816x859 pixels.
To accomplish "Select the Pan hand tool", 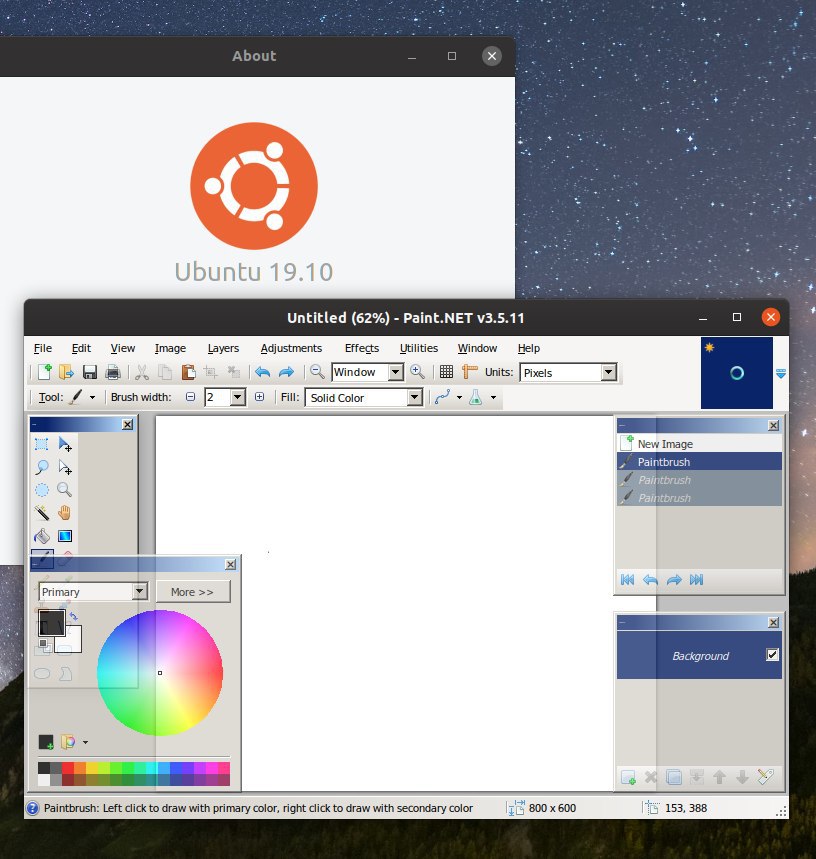I will pos(65,513).
